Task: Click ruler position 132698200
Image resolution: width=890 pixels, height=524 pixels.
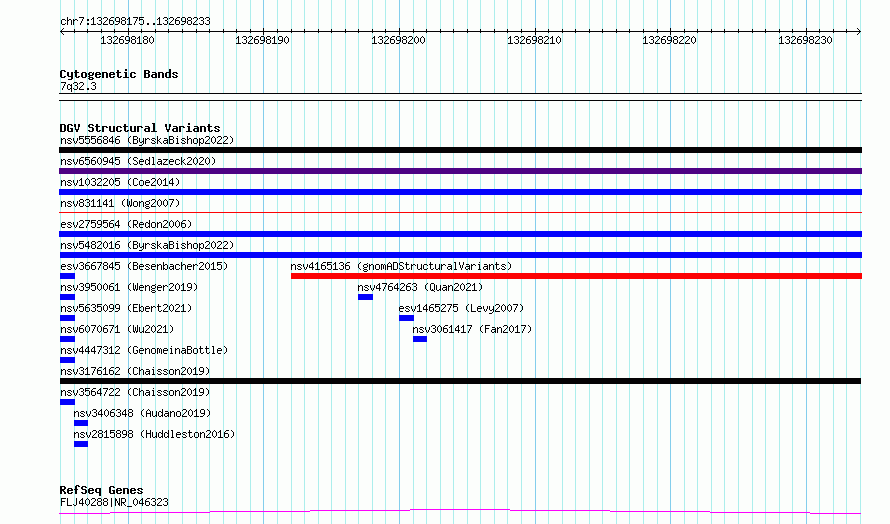Action: (x=398, y=40)
